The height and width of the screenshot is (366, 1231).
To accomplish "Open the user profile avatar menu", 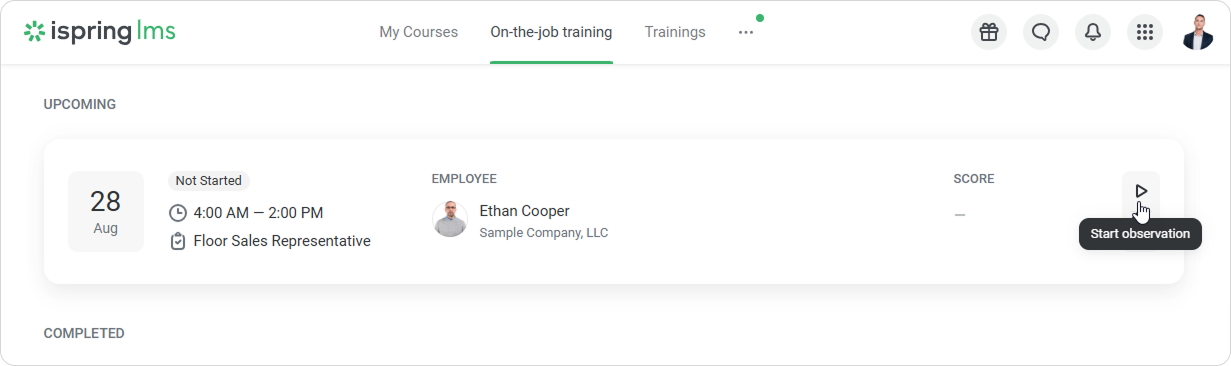I will (x=1197, y=32).
